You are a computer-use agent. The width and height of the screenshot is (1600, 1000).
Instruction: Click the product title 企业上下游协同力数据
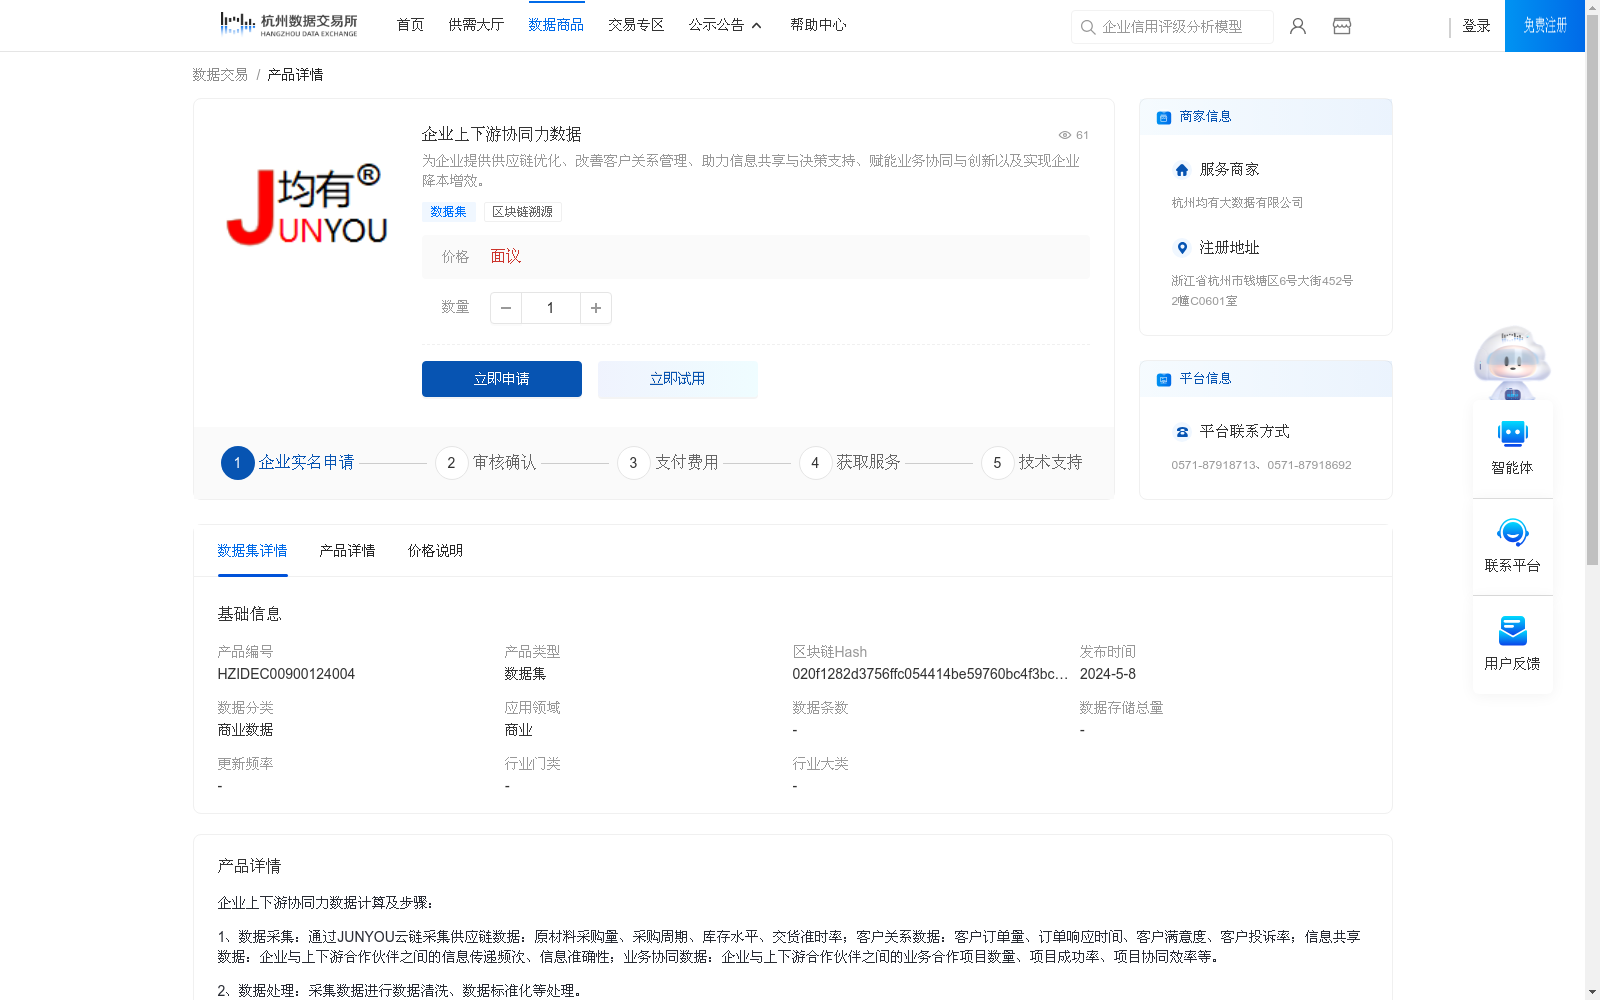[x=501, y=134]
